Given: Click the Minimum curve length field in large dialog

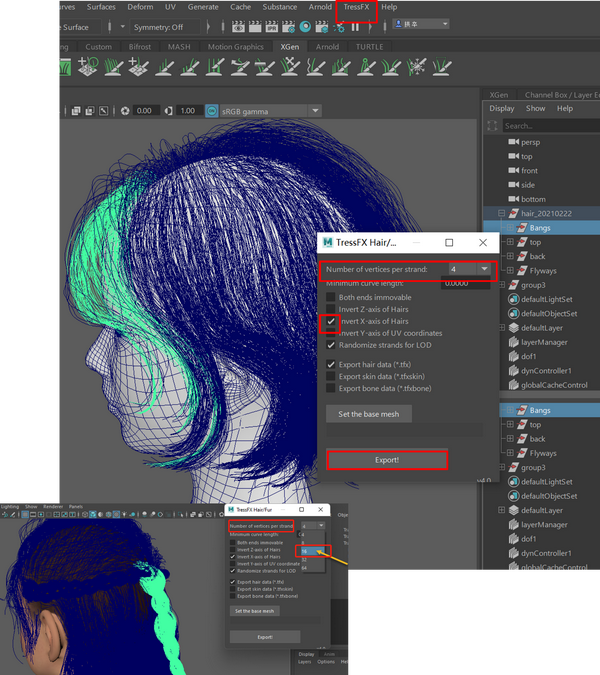Looking at the screenshot, I should tap(465, 283).
